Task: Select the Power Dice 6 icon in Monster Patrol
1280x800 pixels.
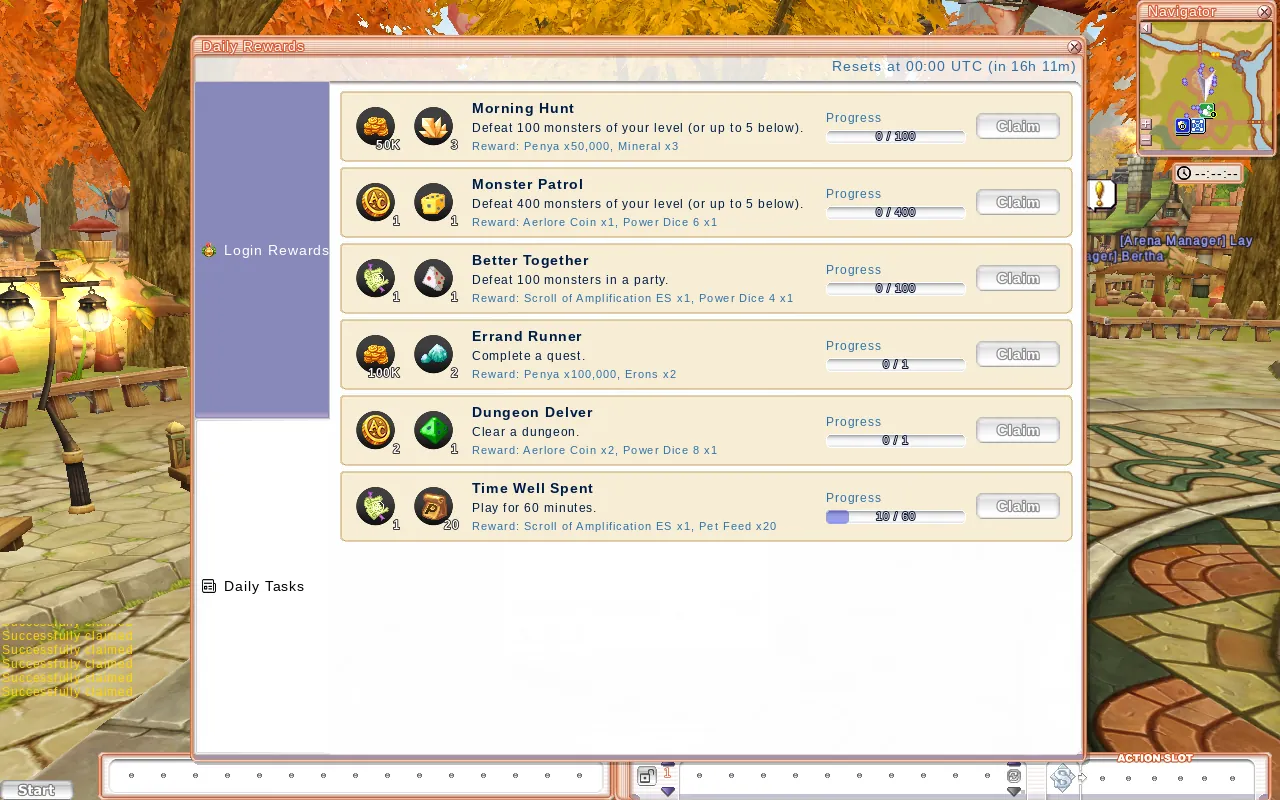Action: tap(434, 203)
